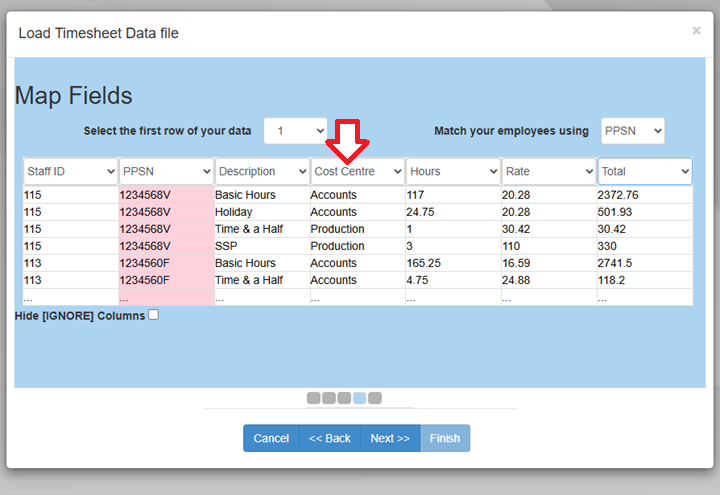Screen dimensions: 720x495
Task: Go back with the << Back button
Action: pos(329,438)
